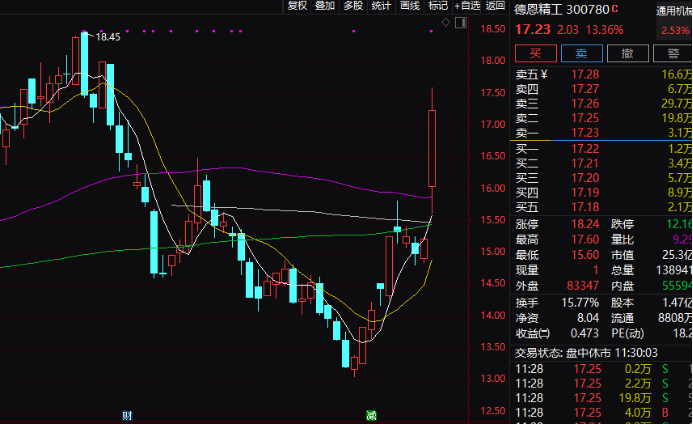693x424 pixels.
Task: Click the 量比 label
Action: tap(622, 240)
